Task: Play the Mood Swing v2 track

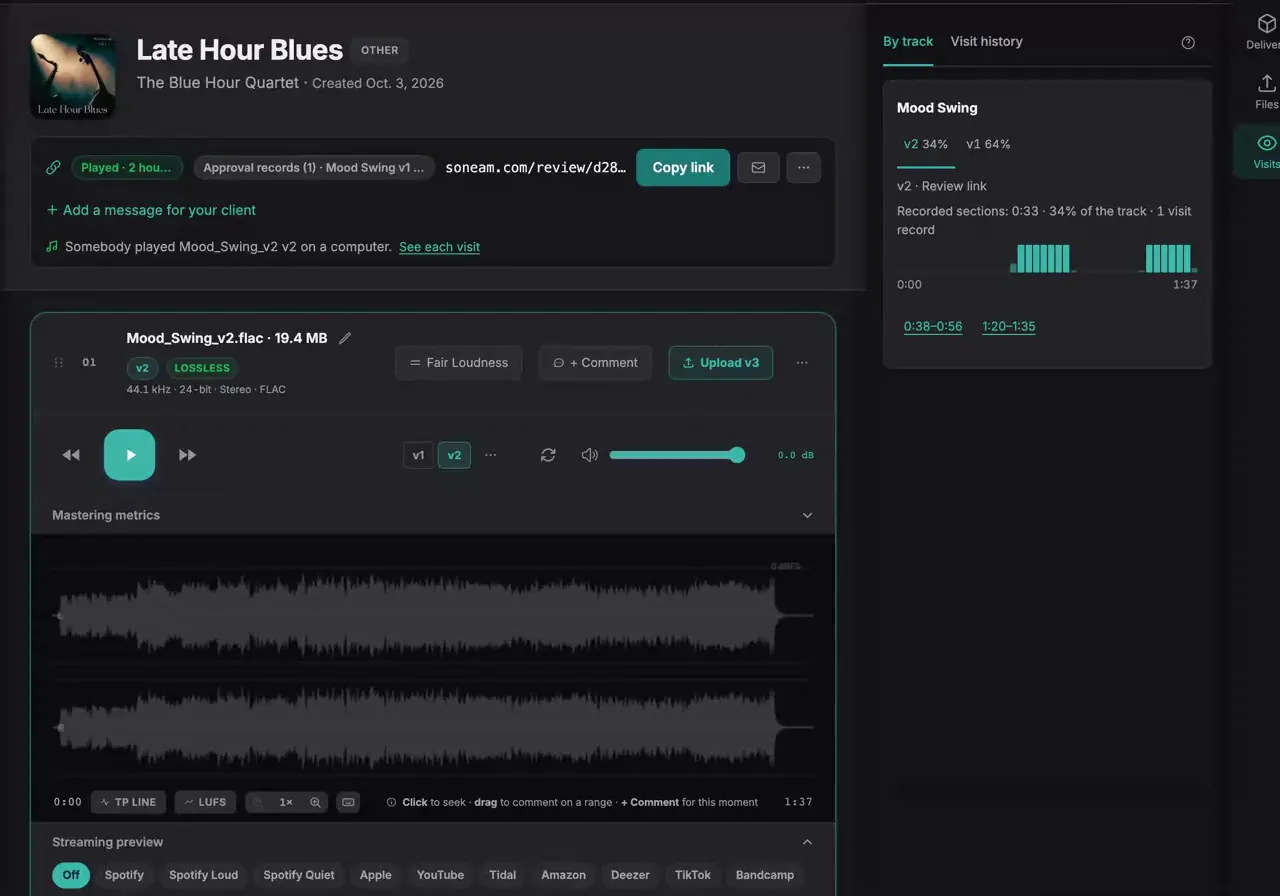Action: (x=130, y=455)
